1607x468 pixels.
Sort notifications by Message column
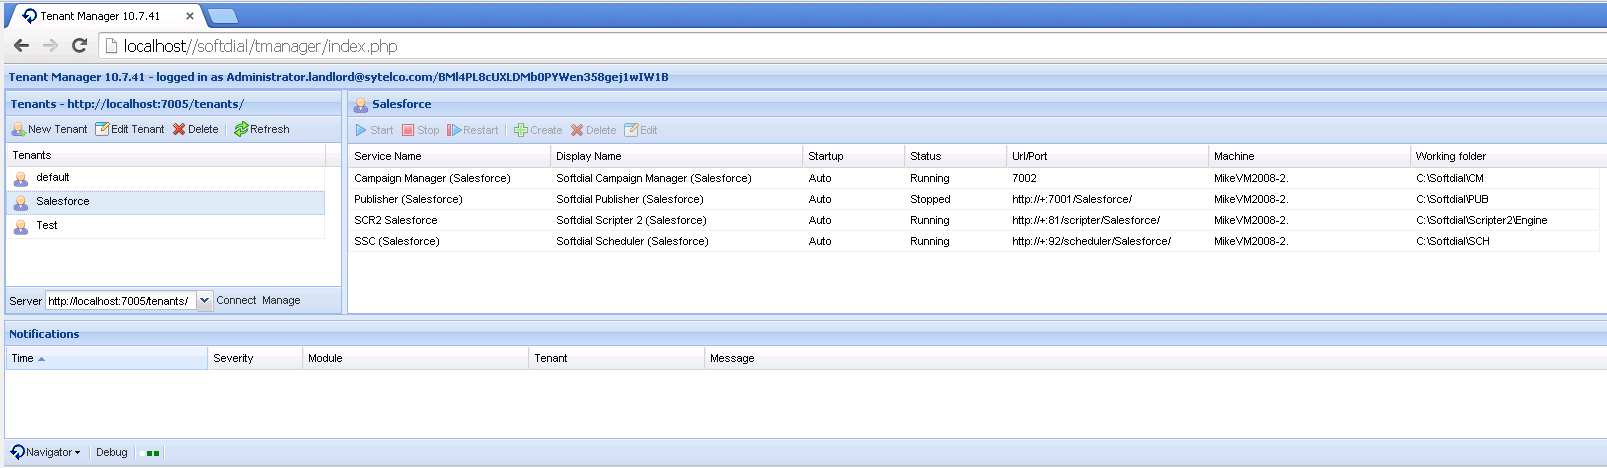1155,358
